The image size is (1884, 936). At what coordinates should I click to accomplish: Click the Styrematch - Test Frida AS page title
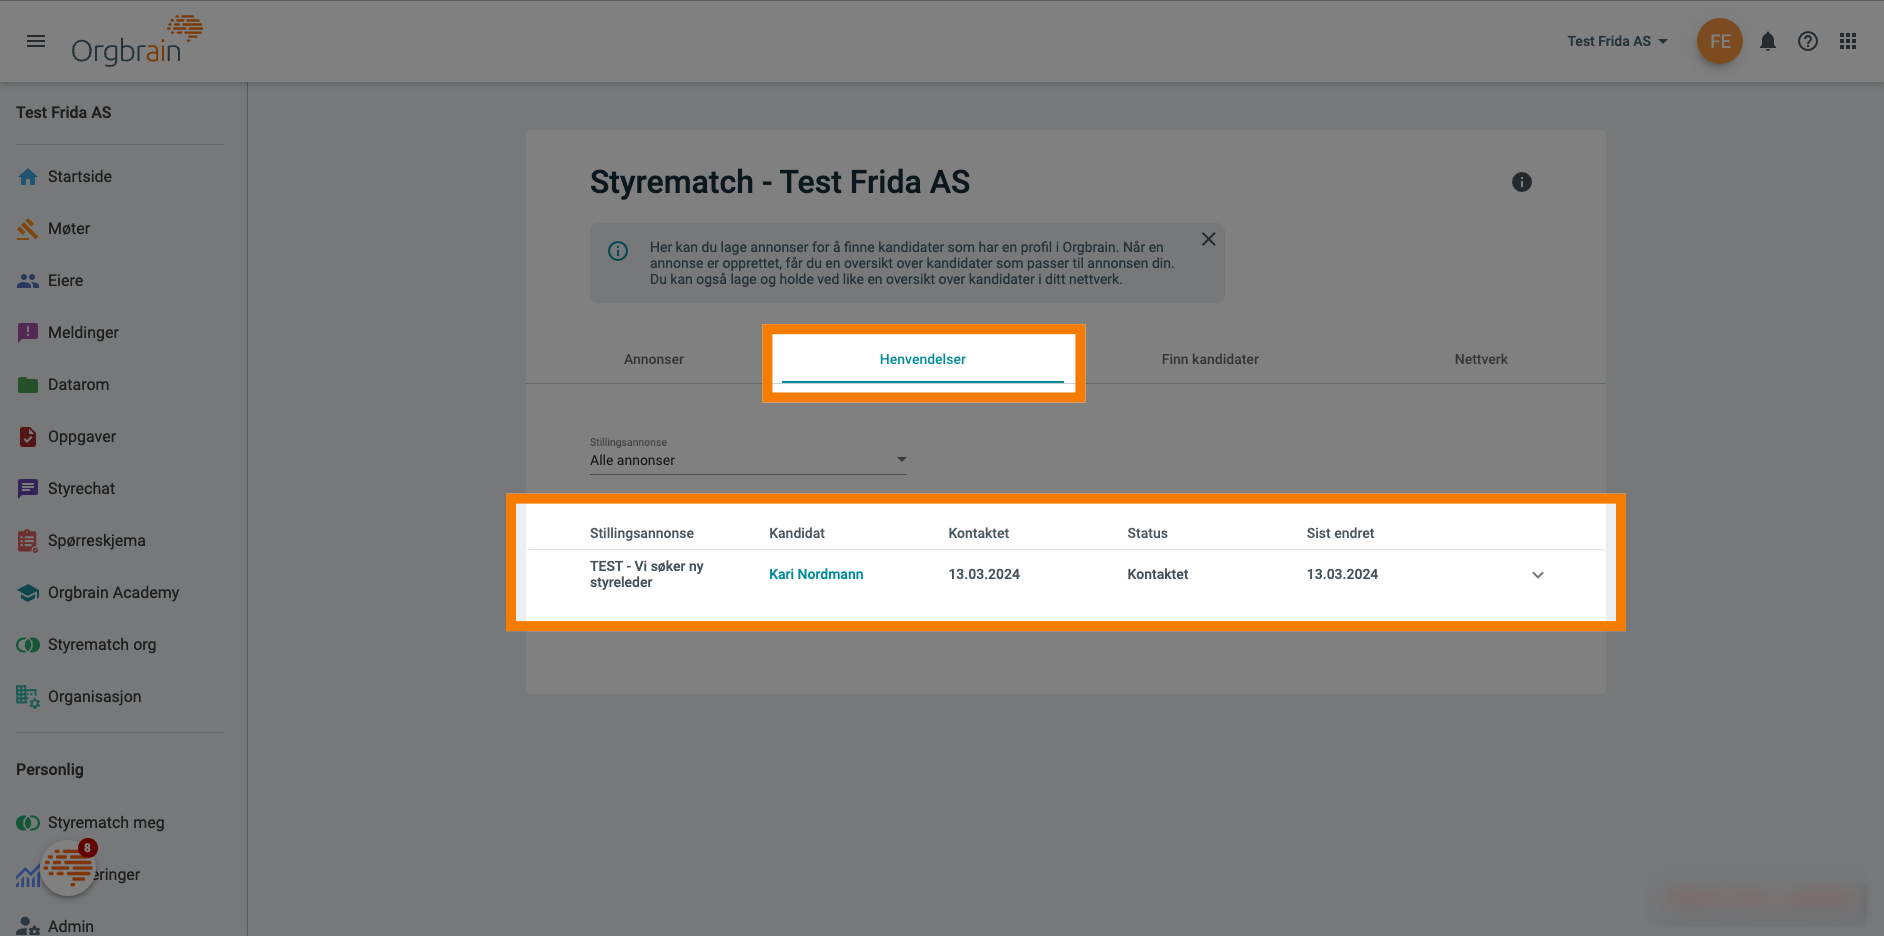780,182
